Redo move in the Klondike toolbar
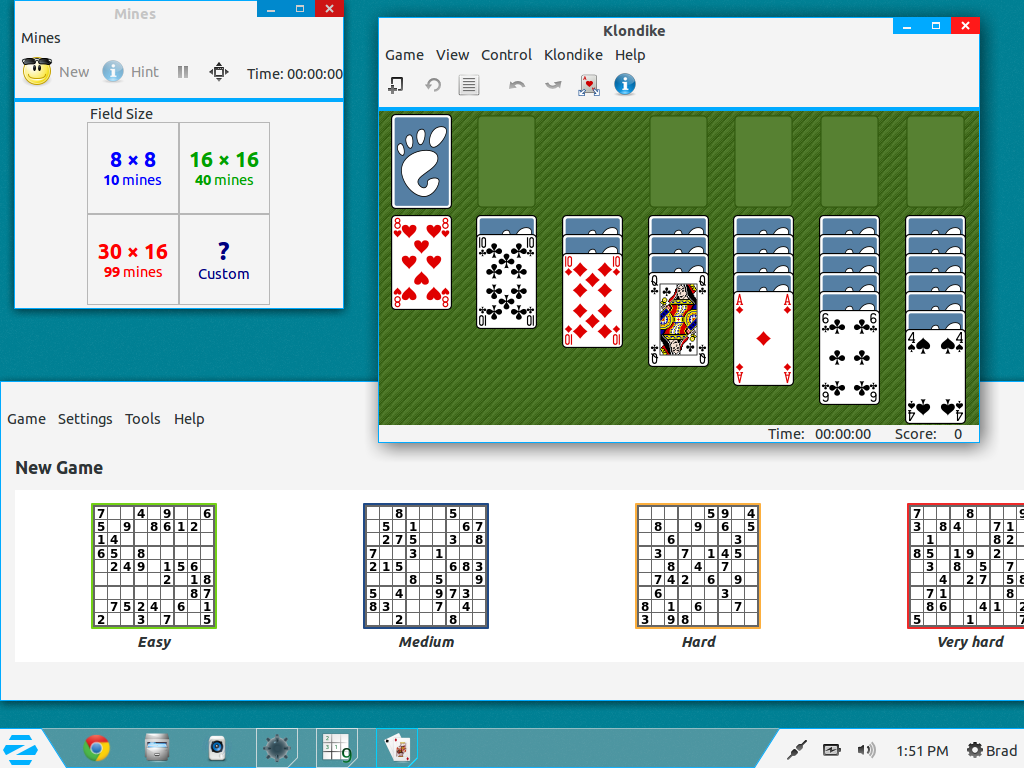This screenshot has width=1024, height=768. coord(553,85)
